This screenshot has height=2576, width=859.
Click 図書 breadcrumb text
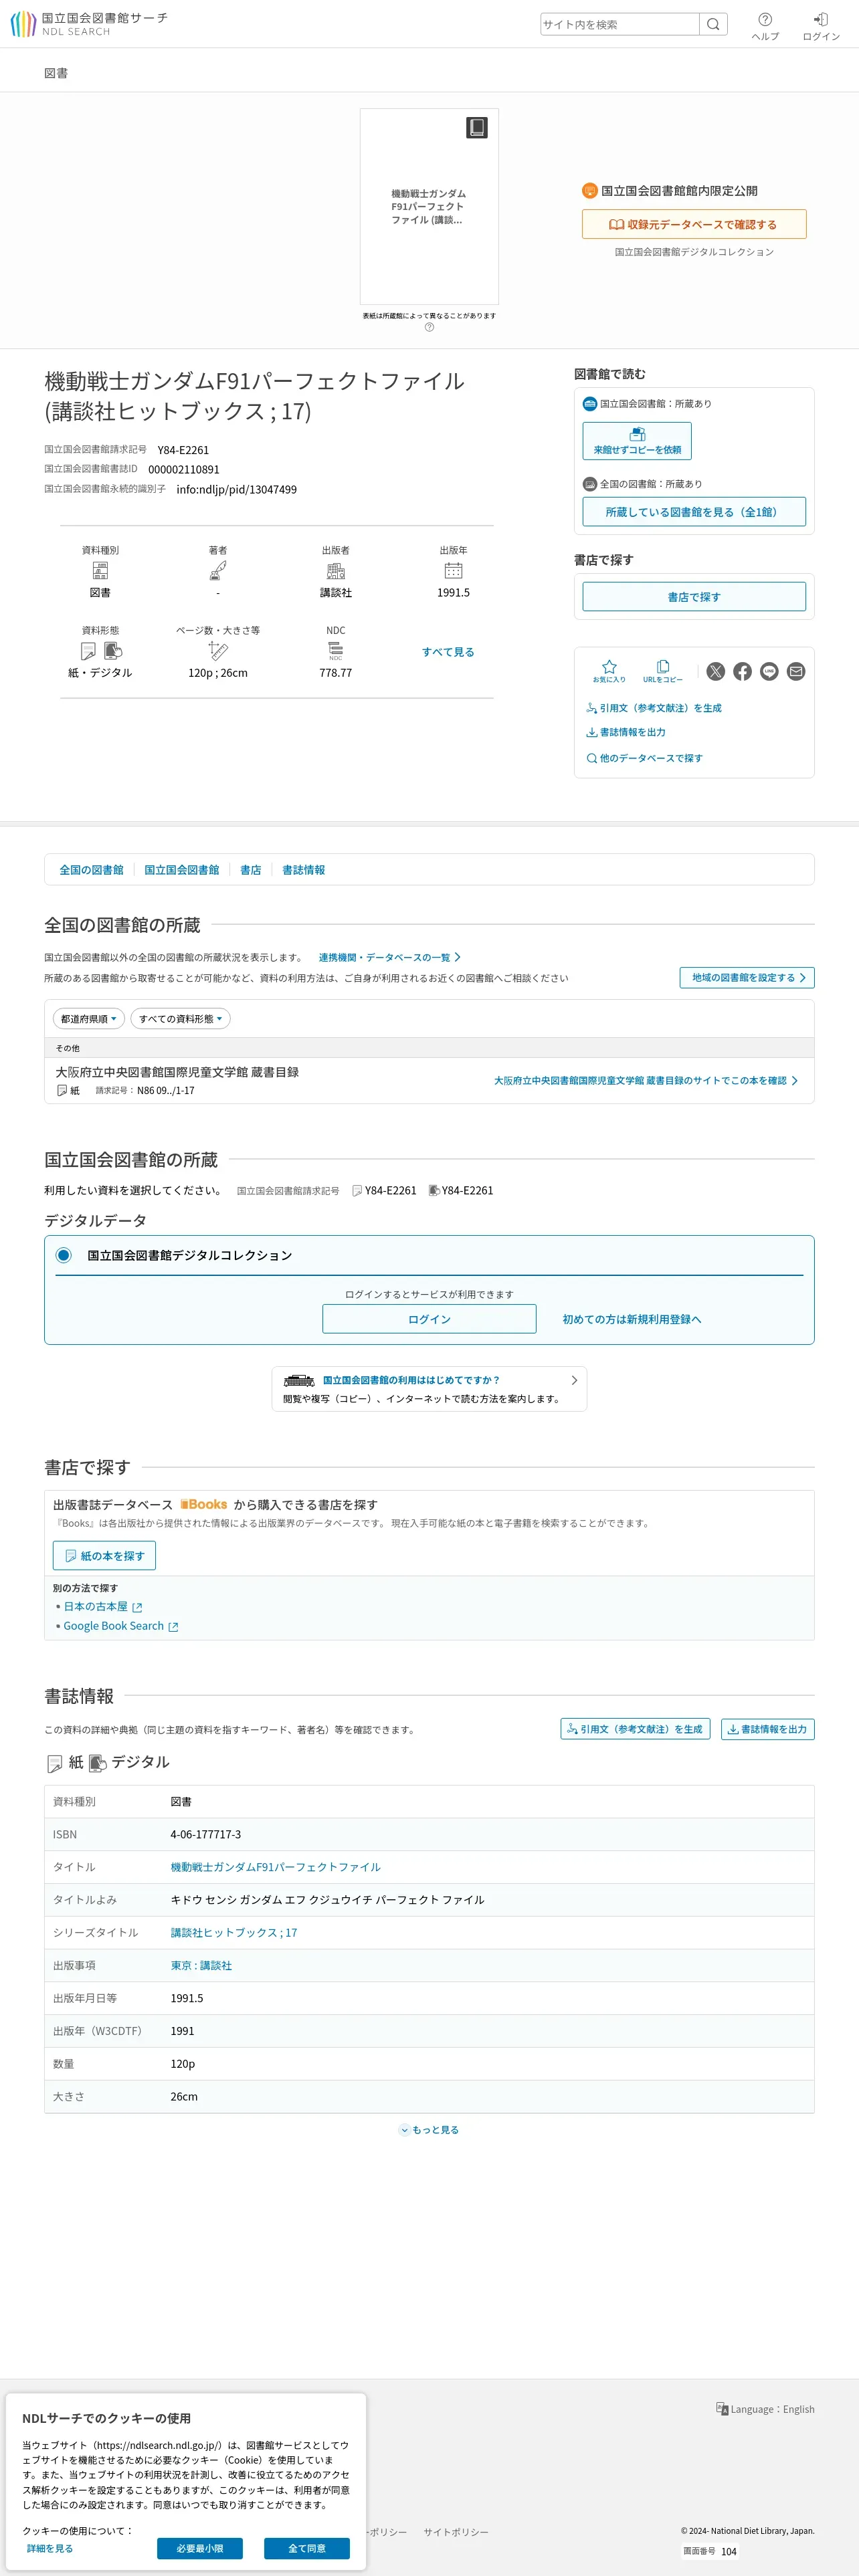point(56,73)
